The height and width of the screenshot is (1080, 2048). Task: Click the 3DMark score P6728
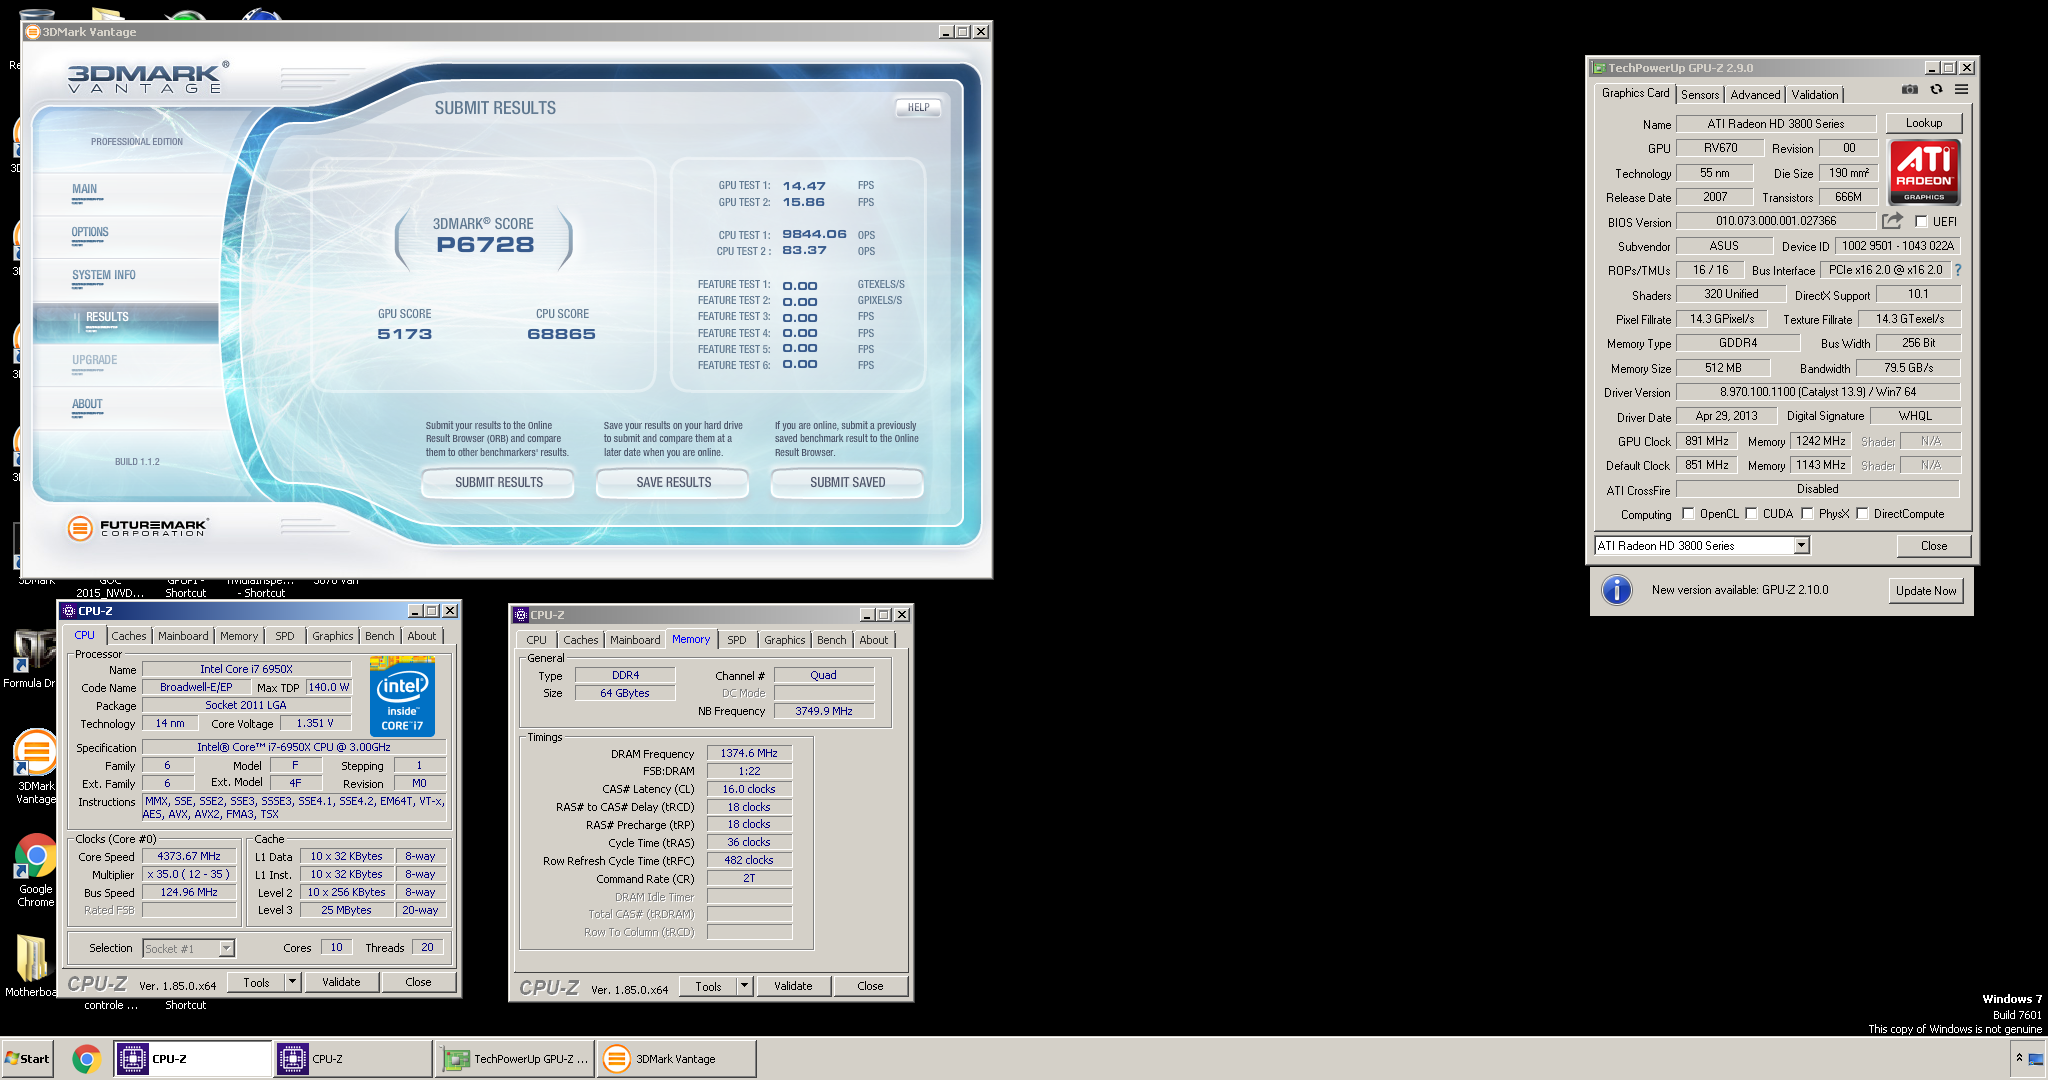click(485, 245)
